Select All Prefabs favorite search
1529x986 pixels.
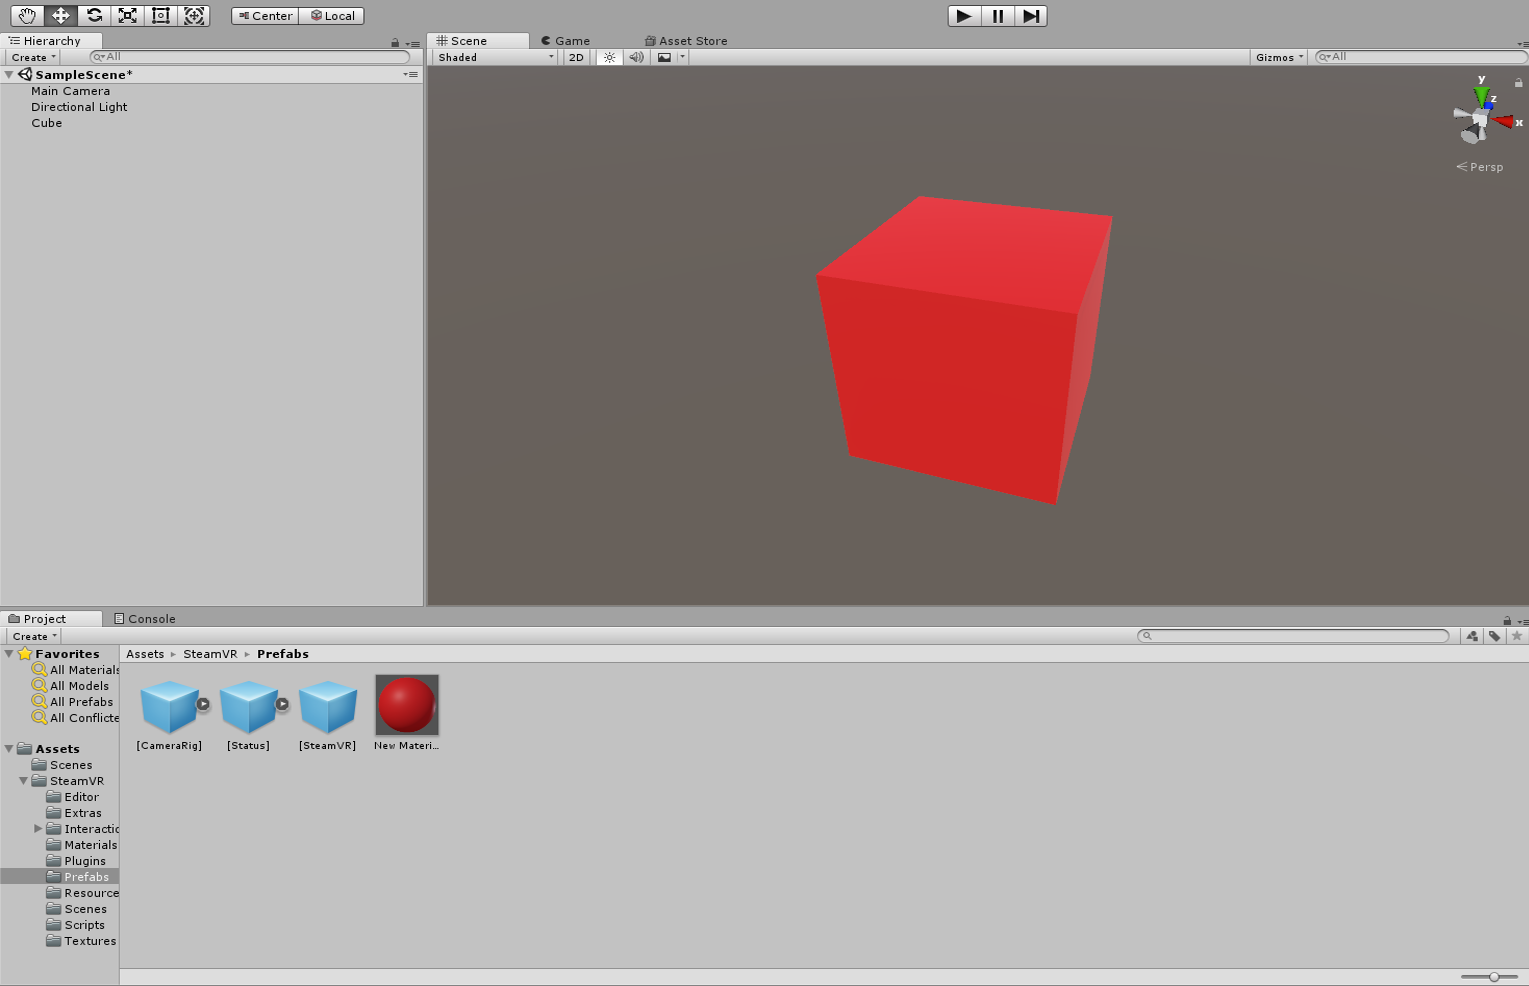click(72, 702)
